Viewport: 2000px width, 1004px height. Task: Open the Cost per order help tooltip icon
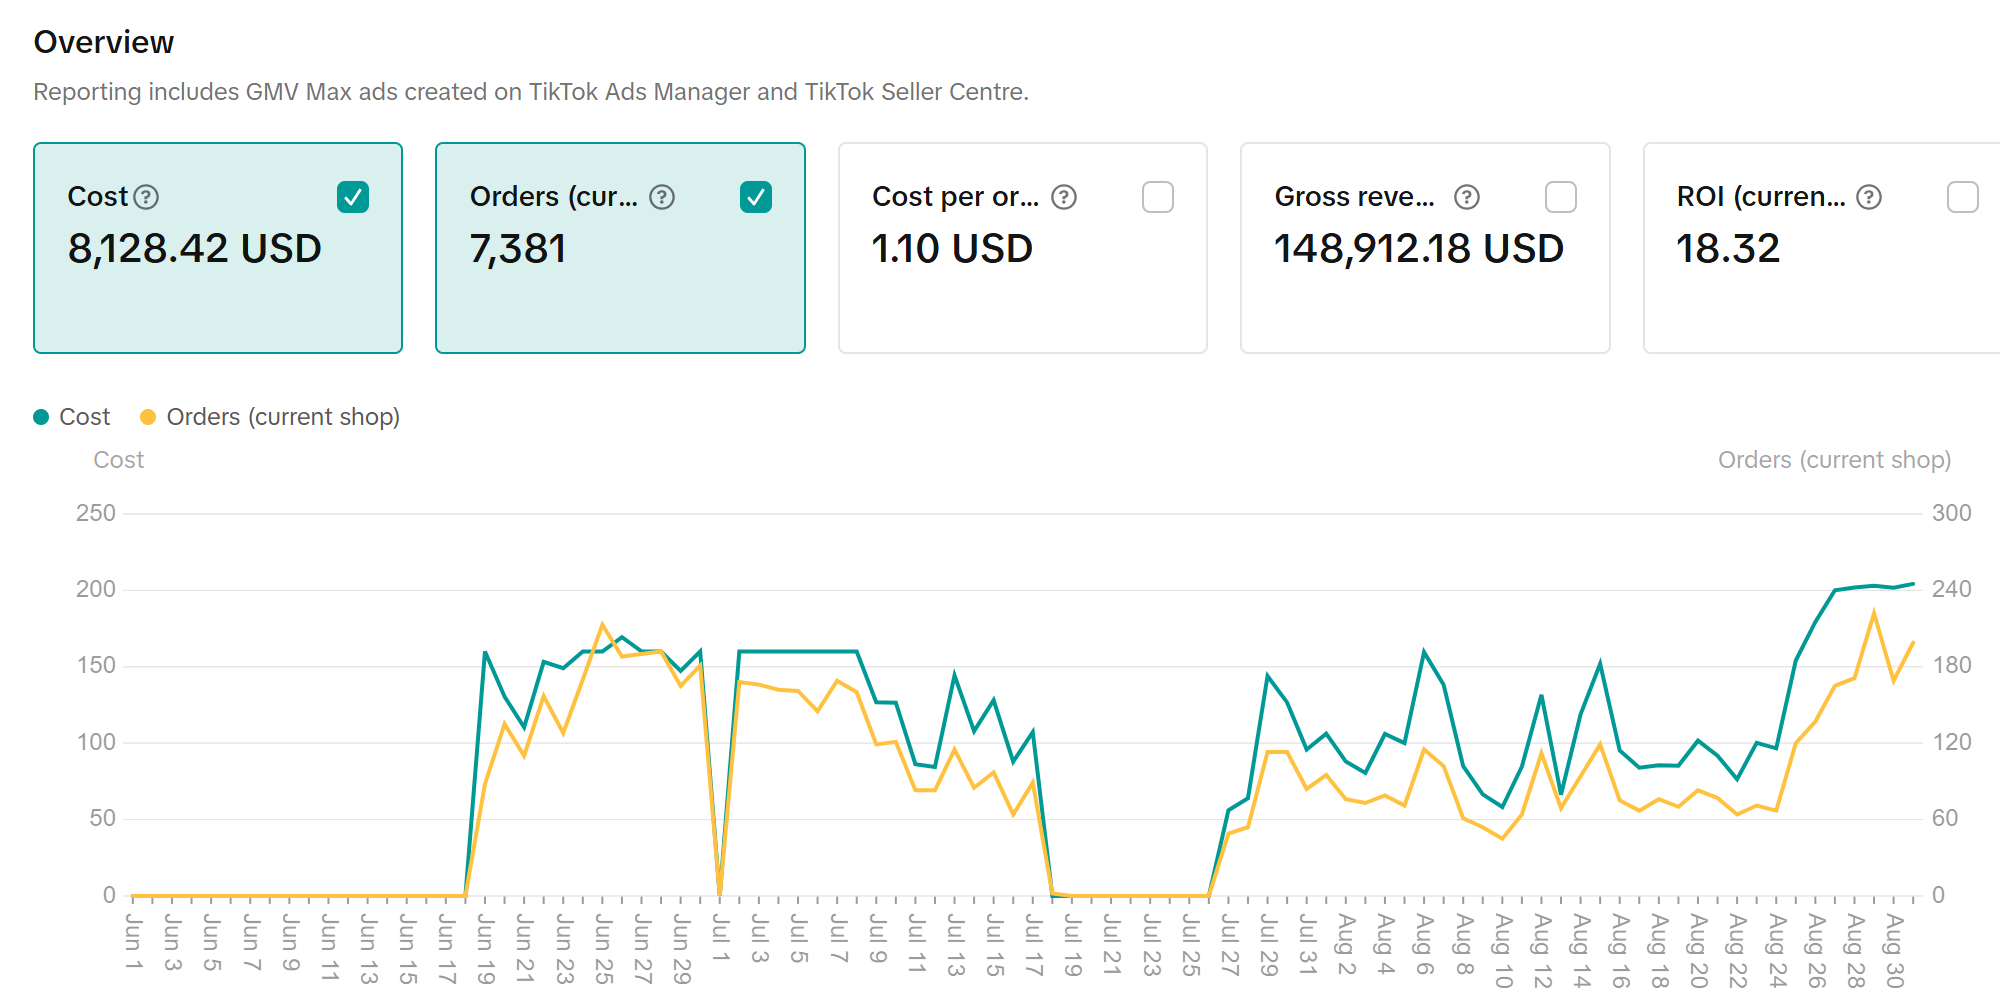(x=1064, y=197)
